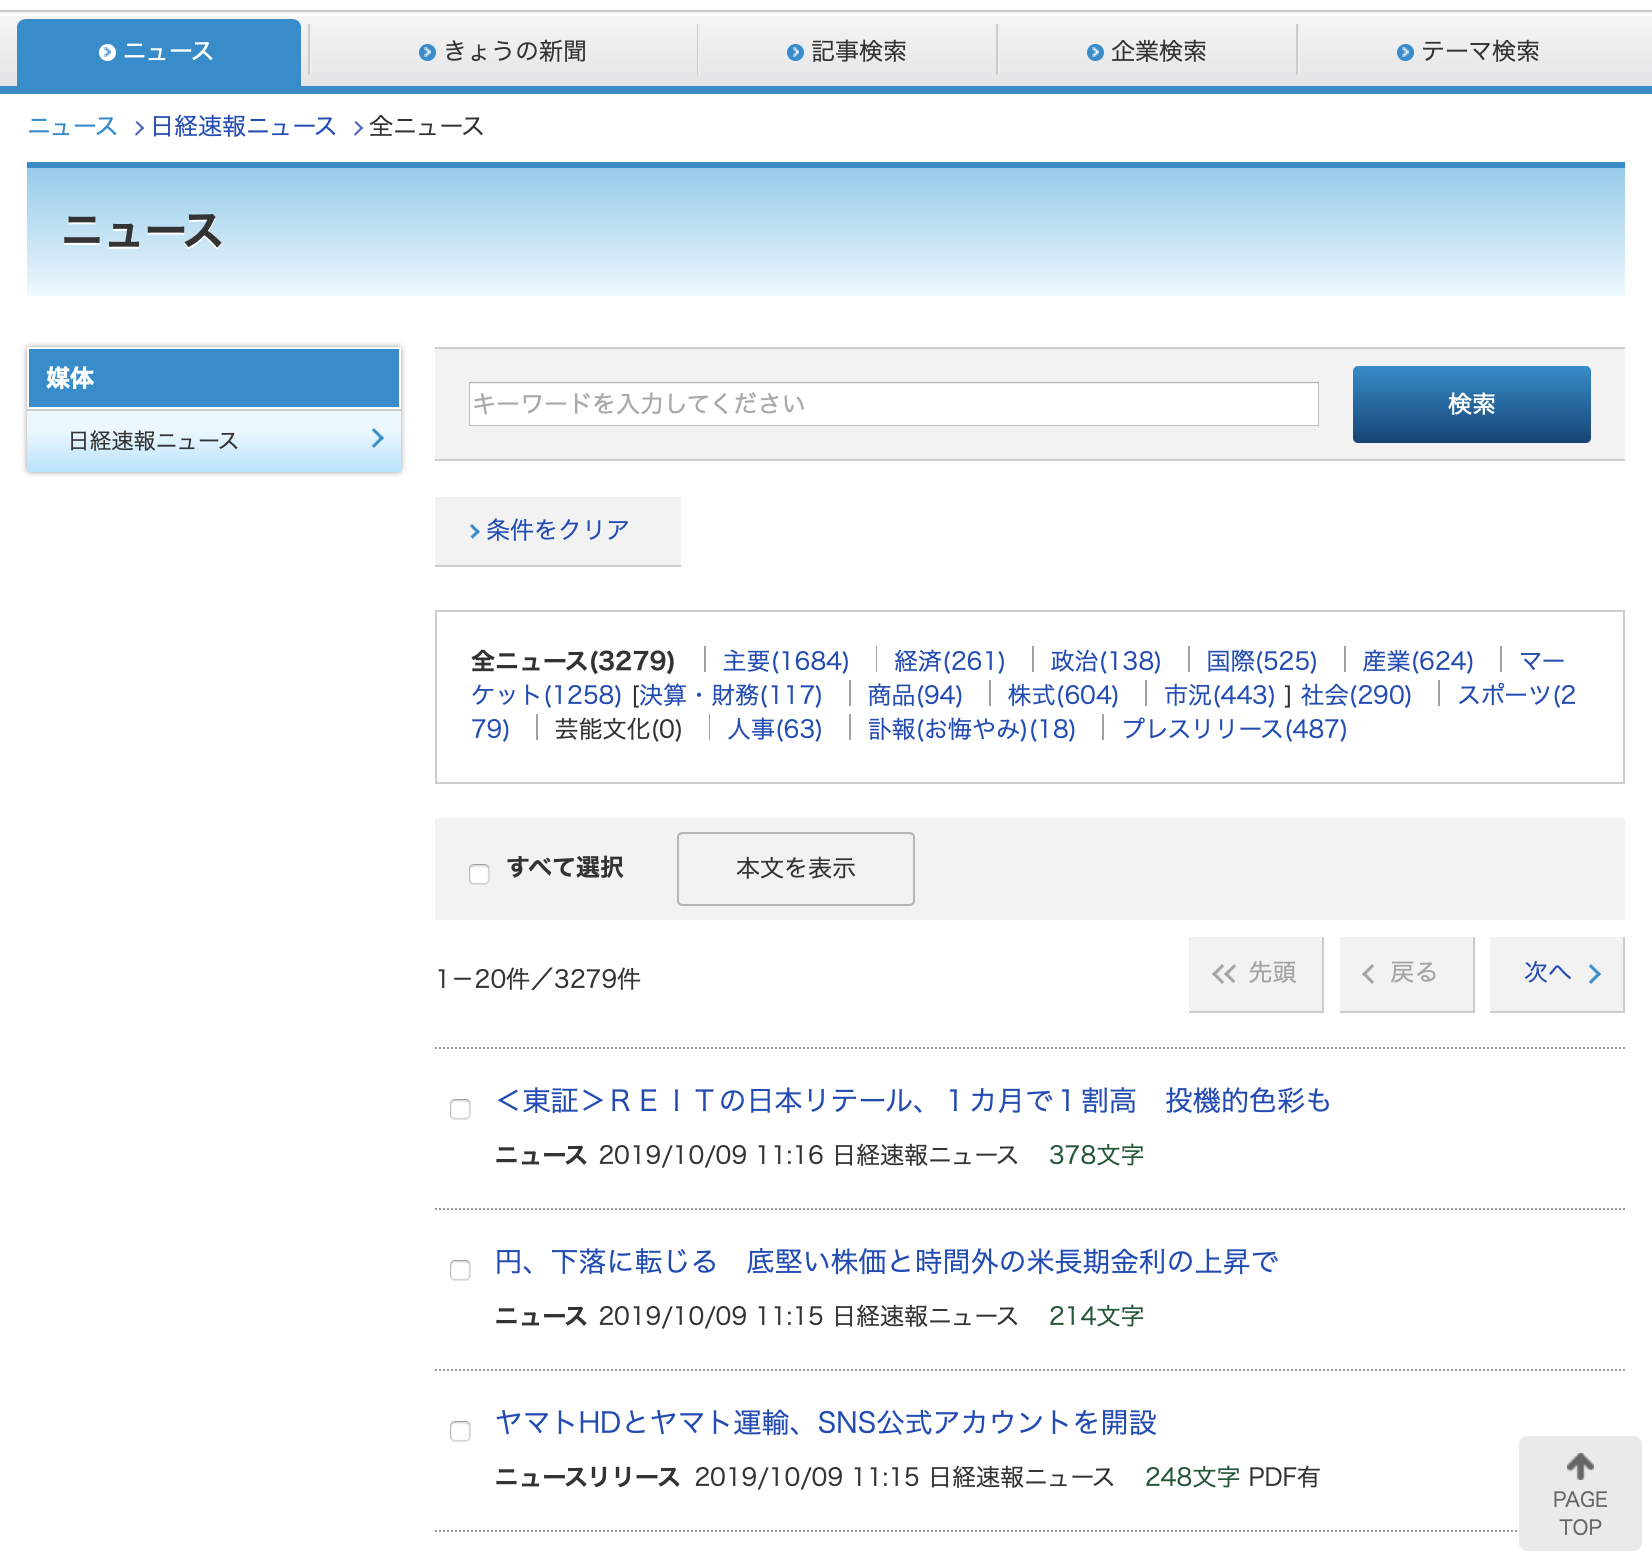
Task: Click the 検索 button
Action: tap(1471, 404)
